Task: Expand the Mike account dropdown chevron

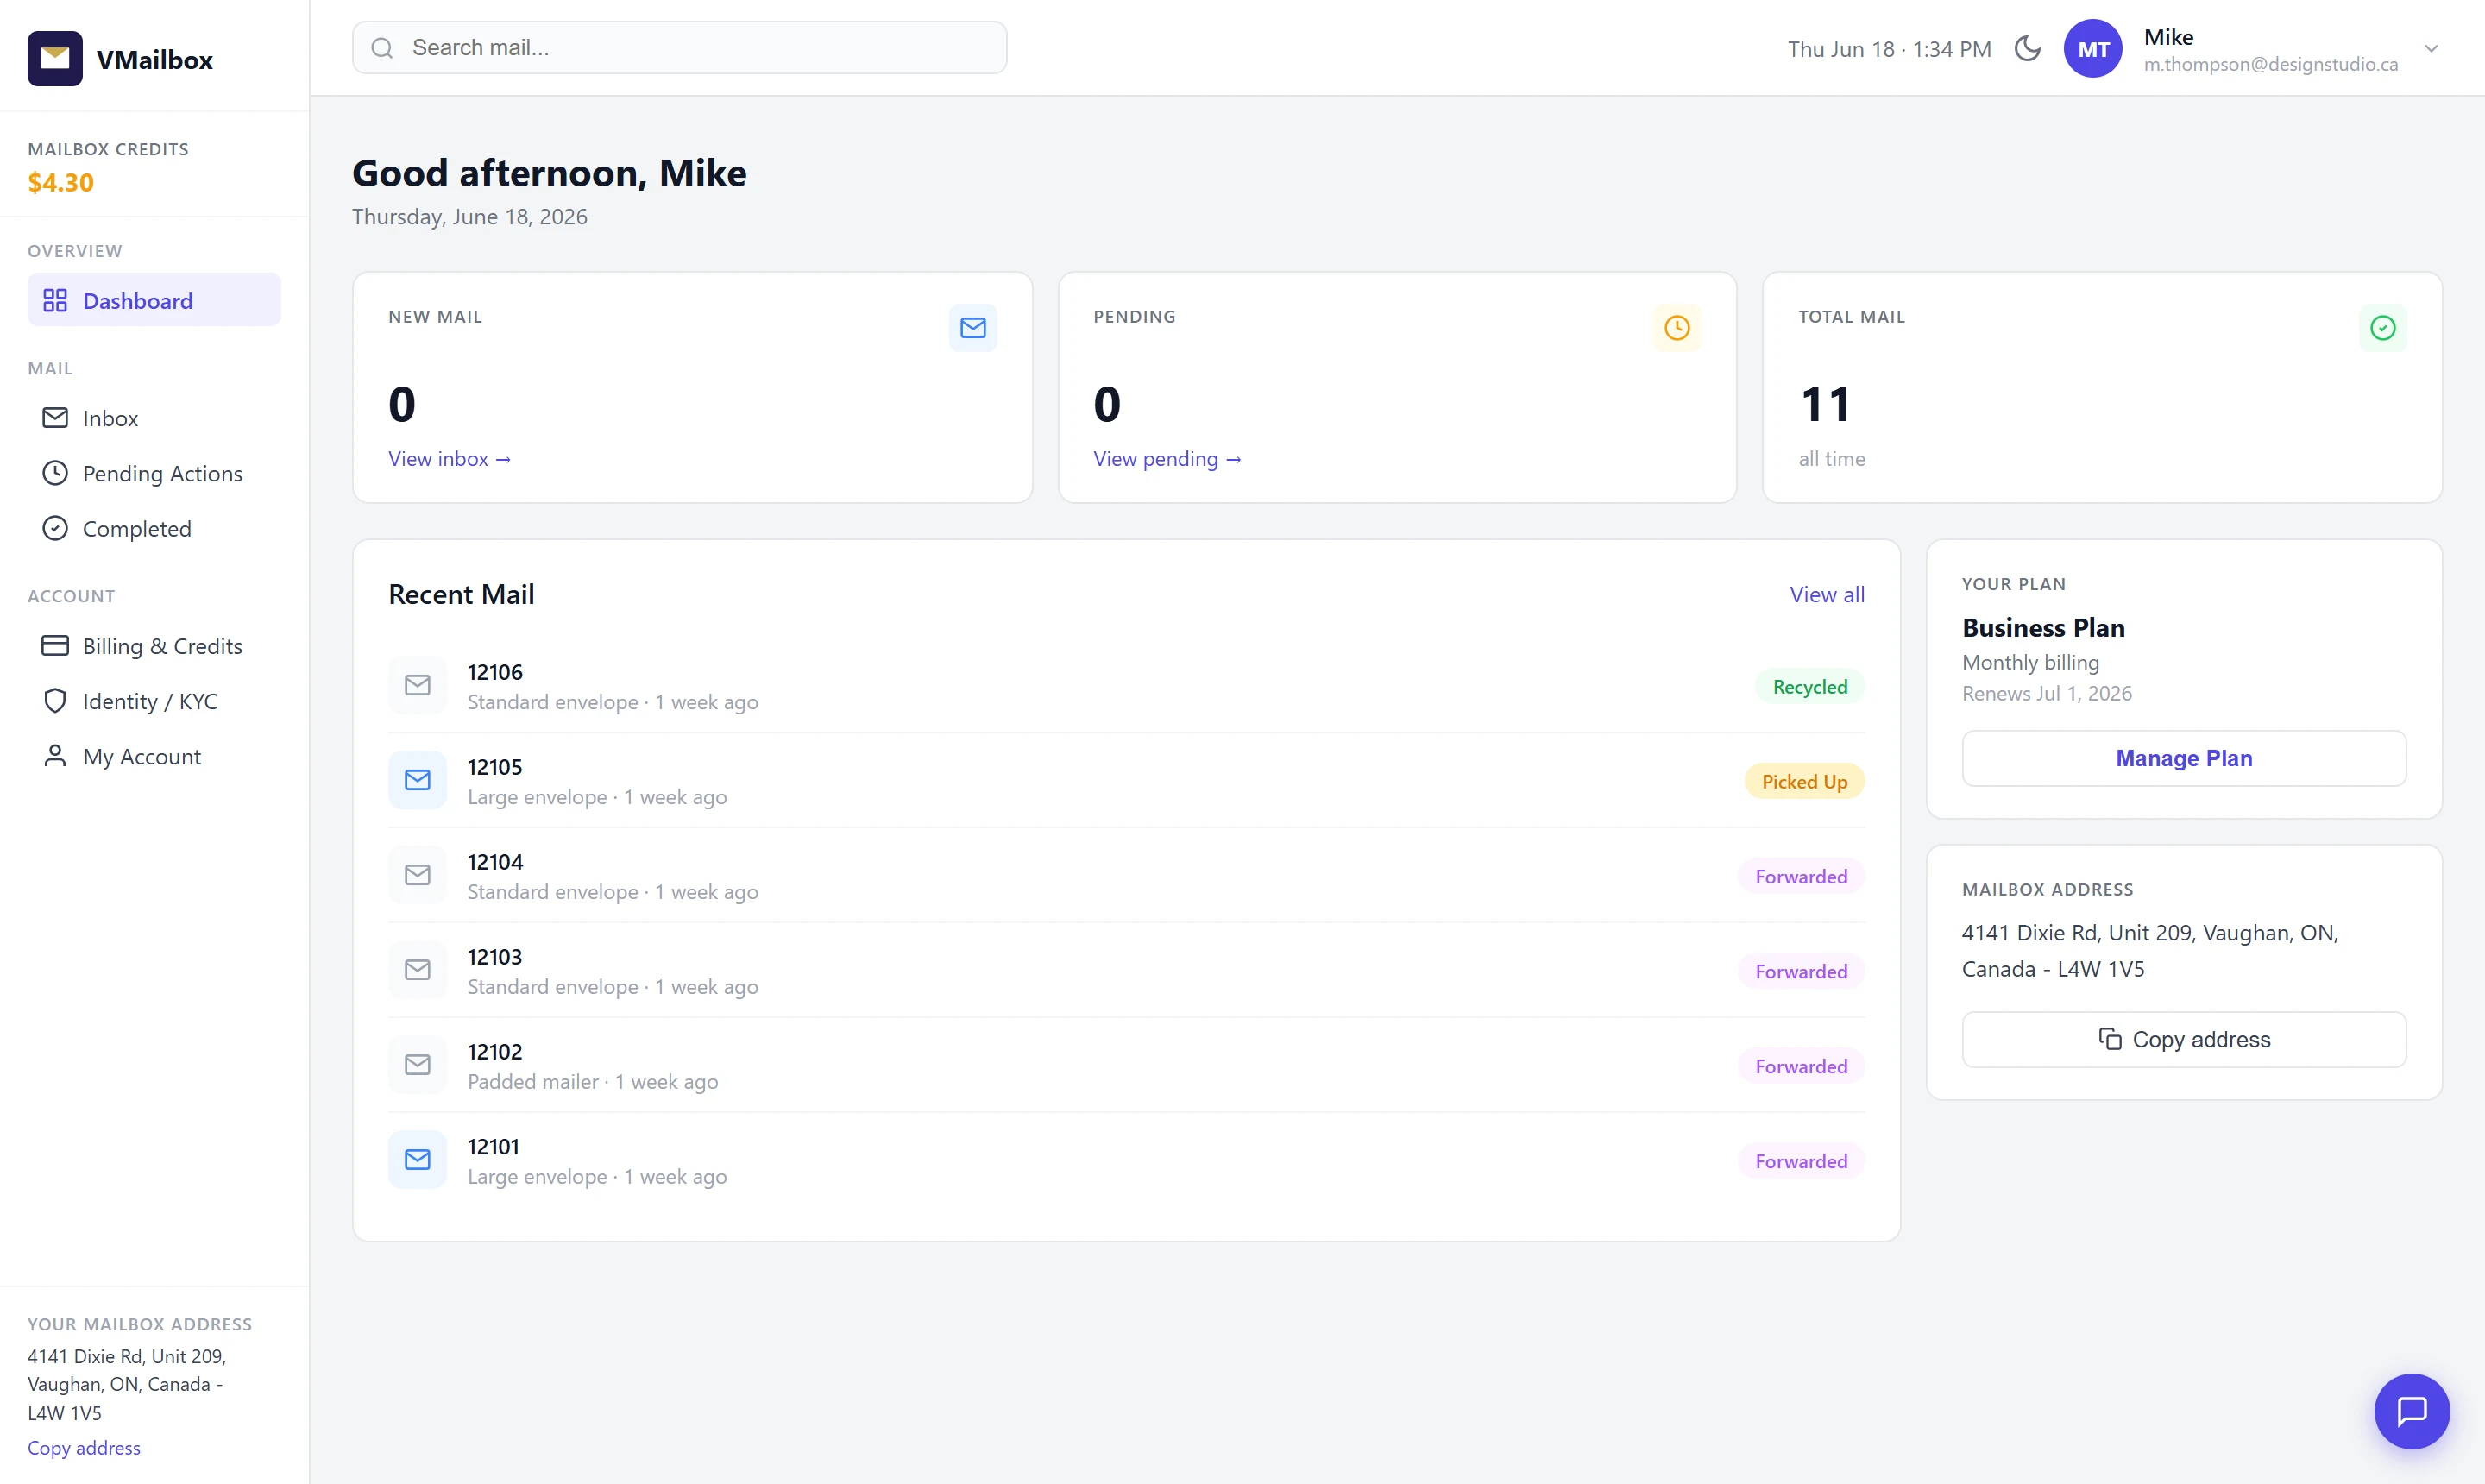Action: tap(2431, 49)
